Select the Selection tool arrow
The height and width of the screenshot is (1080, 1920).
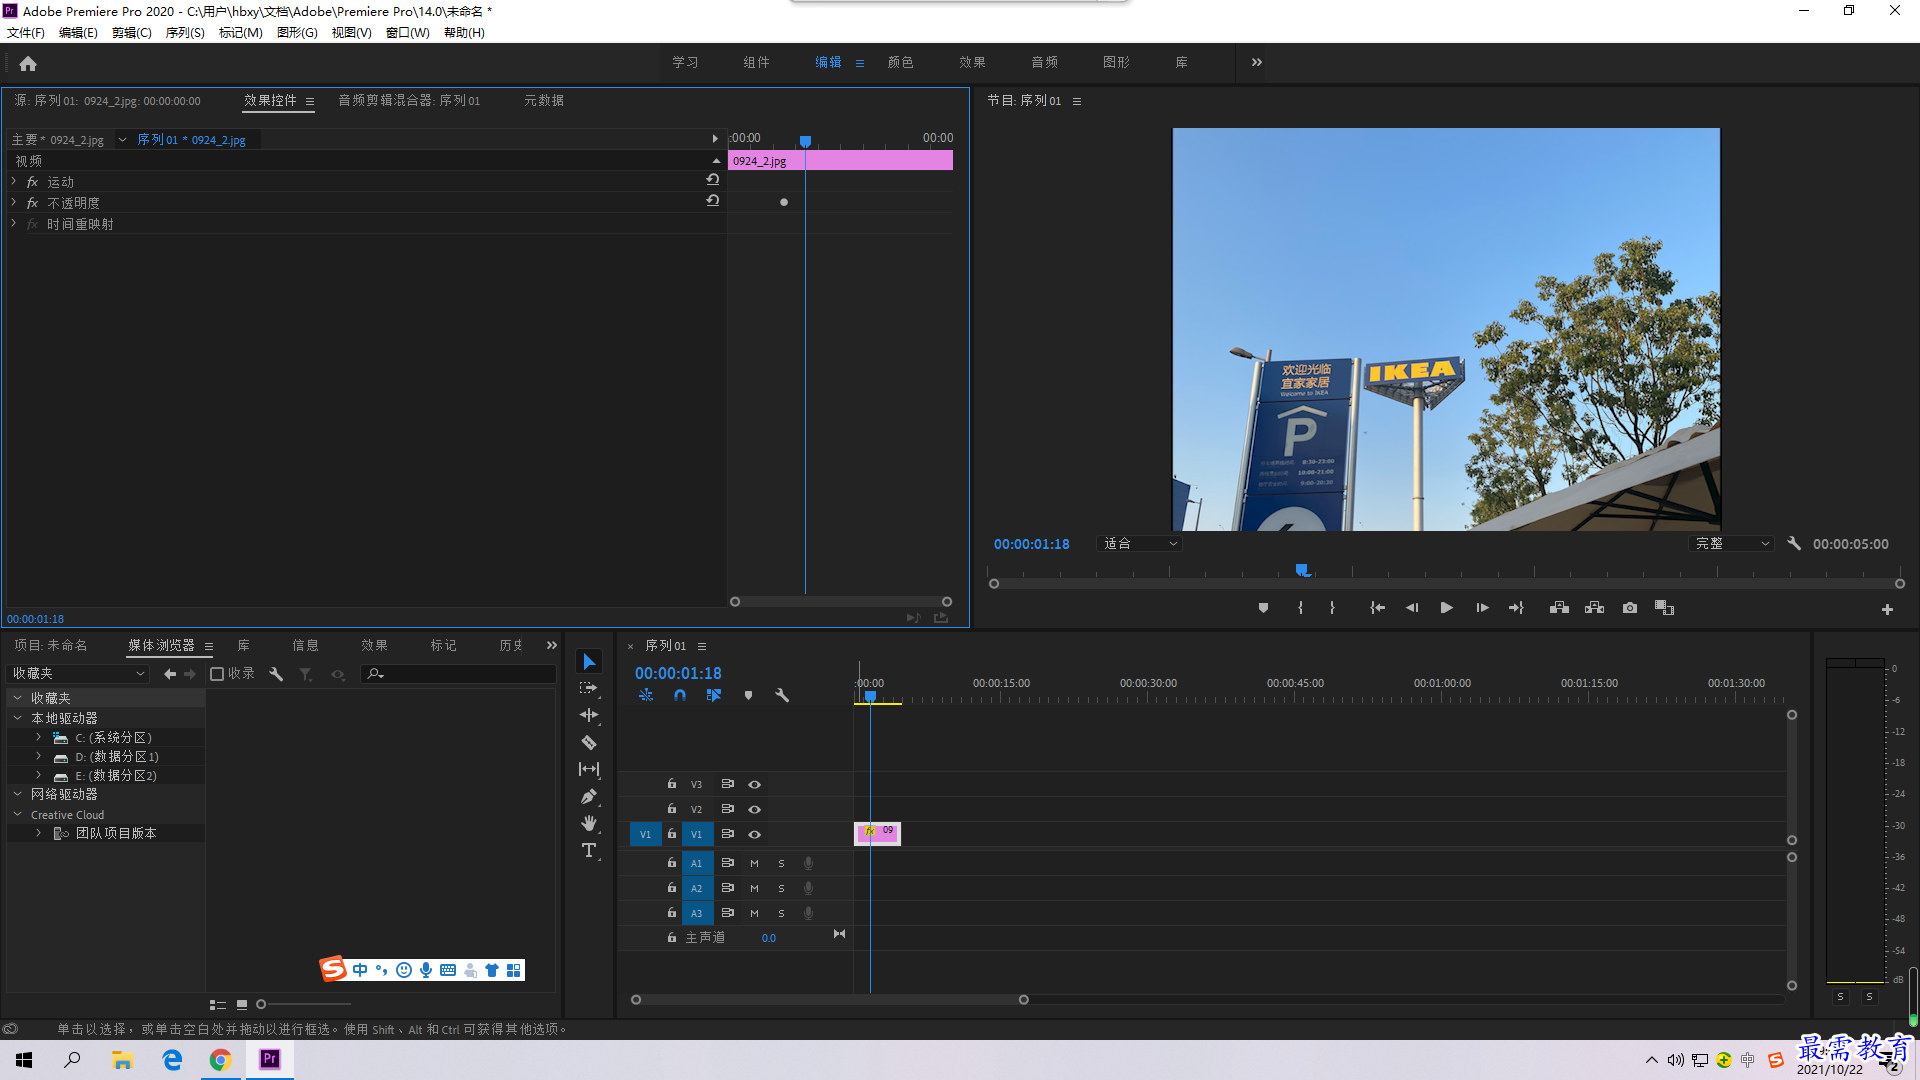pos(589,662)
